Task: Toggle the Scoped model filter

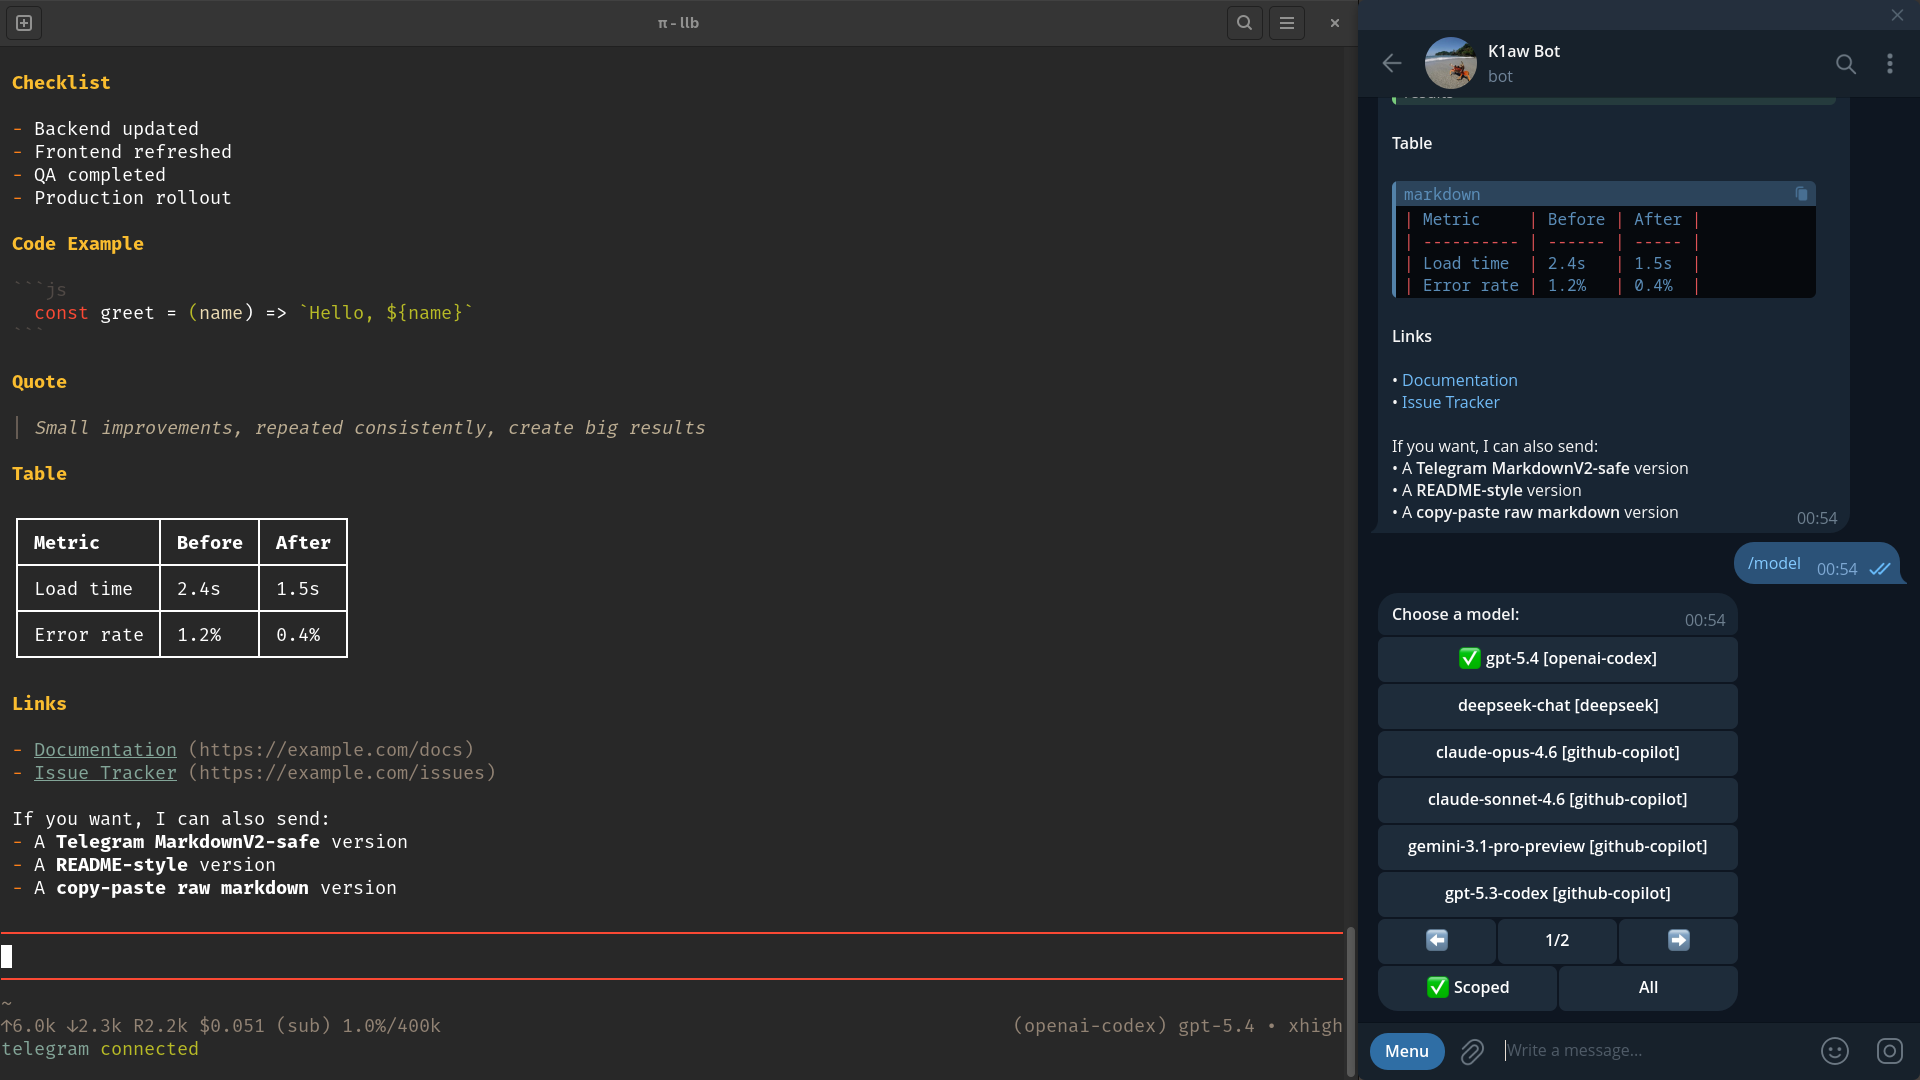Action: click(x=1467, y=988)
